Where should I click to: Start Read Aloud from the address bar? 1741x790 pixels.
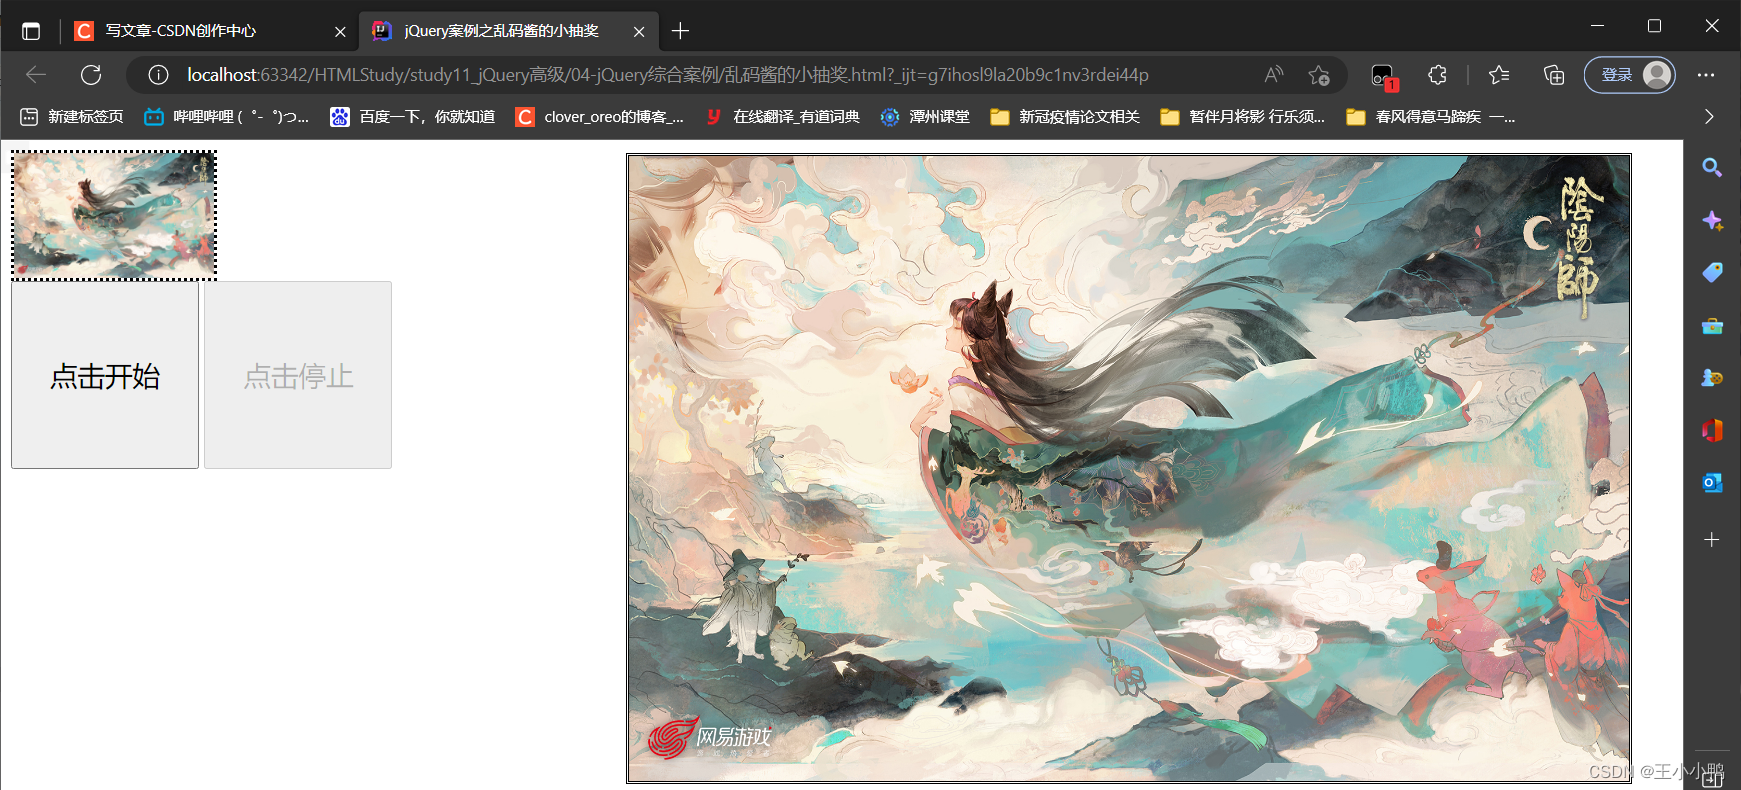tap(1274, 75)
